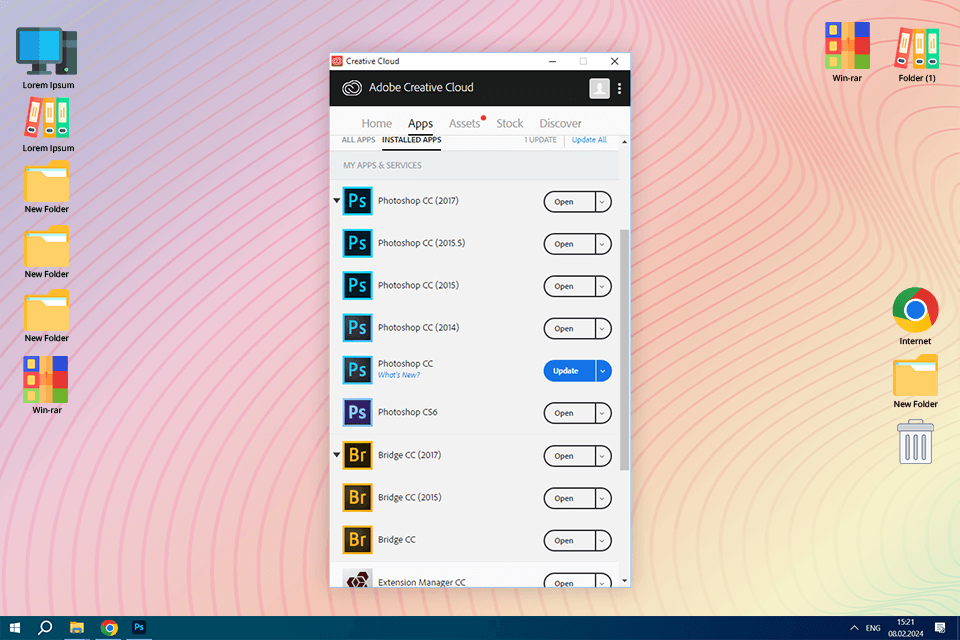Open Photoshop CS6 with its button
This screenshot has width=960, height=640.
[569, 413]
